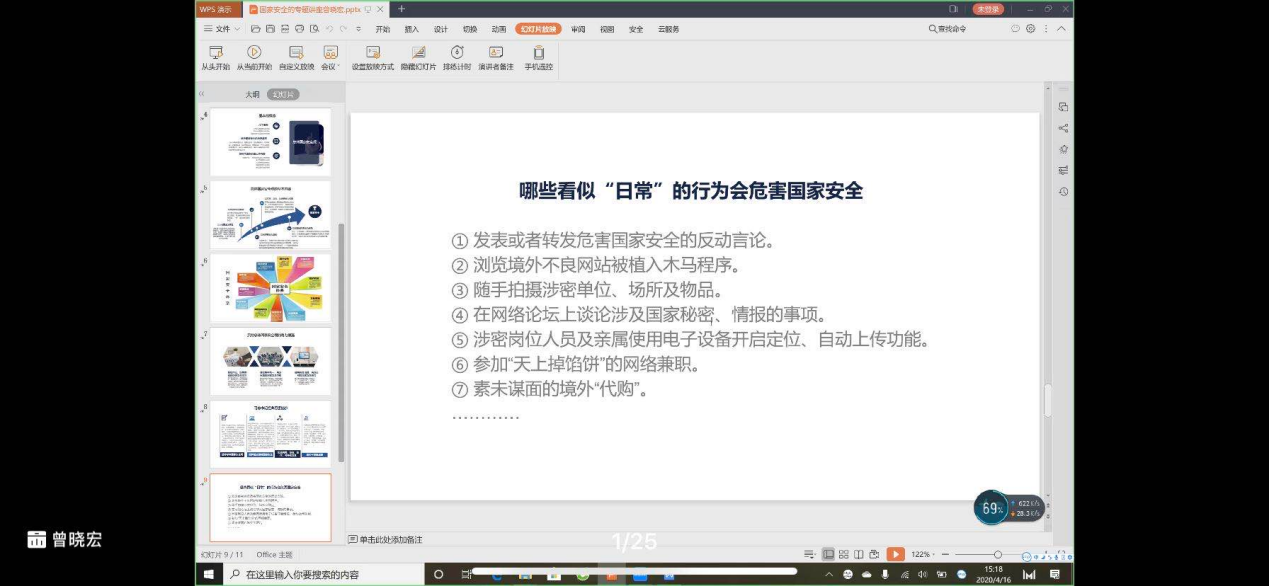Click 演讲者备注 presenter notes icon
Image resolution: width=1269 pixels, height=586 pixels.
point(495,53)
